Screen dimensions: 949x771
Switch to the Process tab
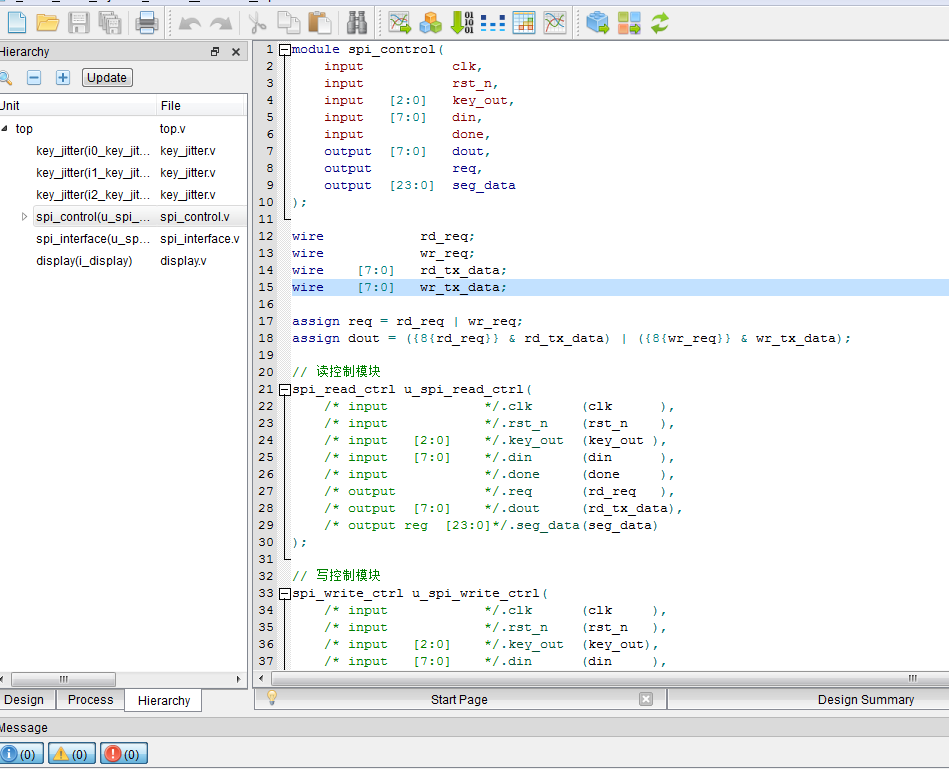point(90,700)
